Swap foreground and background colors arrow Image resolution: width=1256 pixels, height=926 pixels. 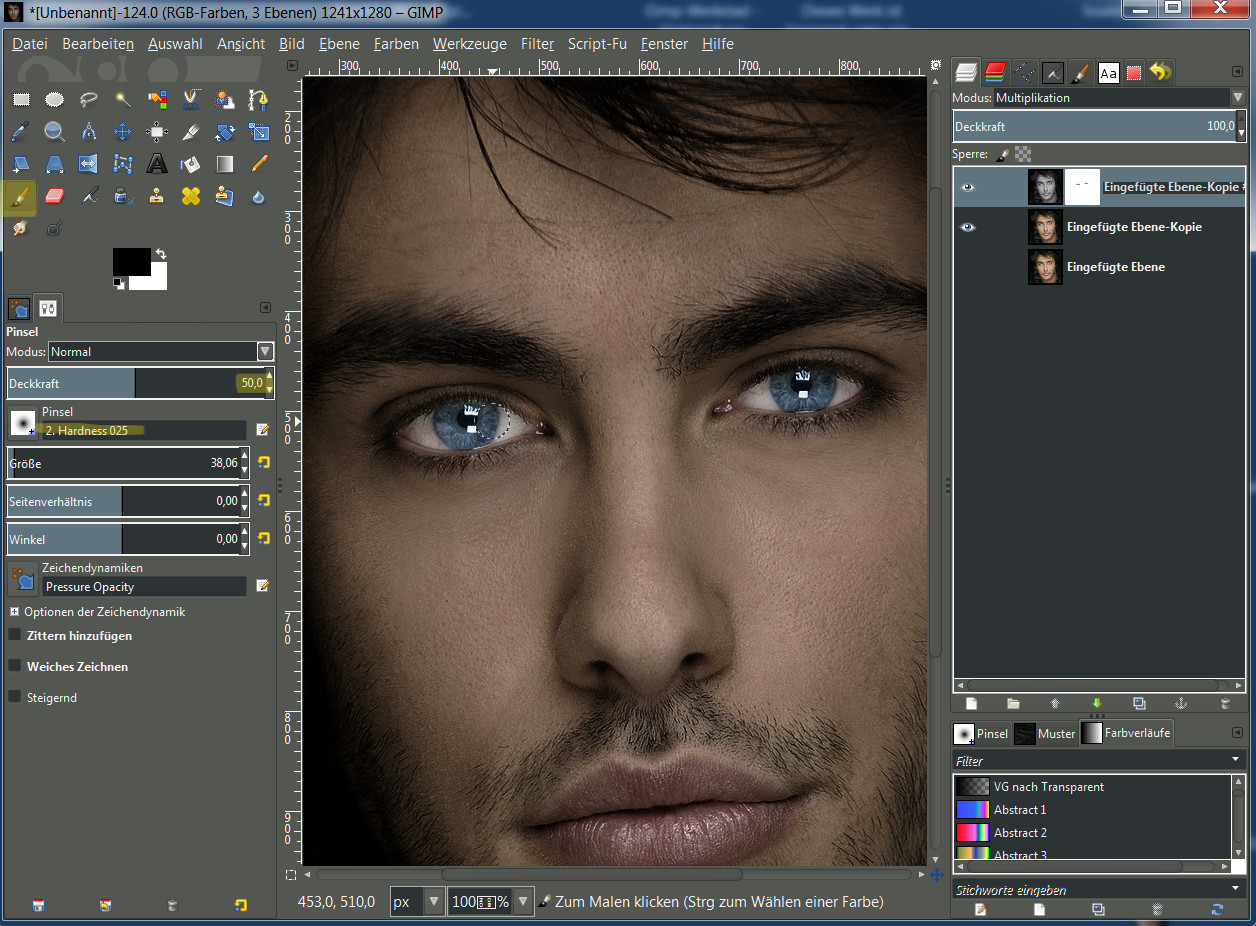(161, 254)
